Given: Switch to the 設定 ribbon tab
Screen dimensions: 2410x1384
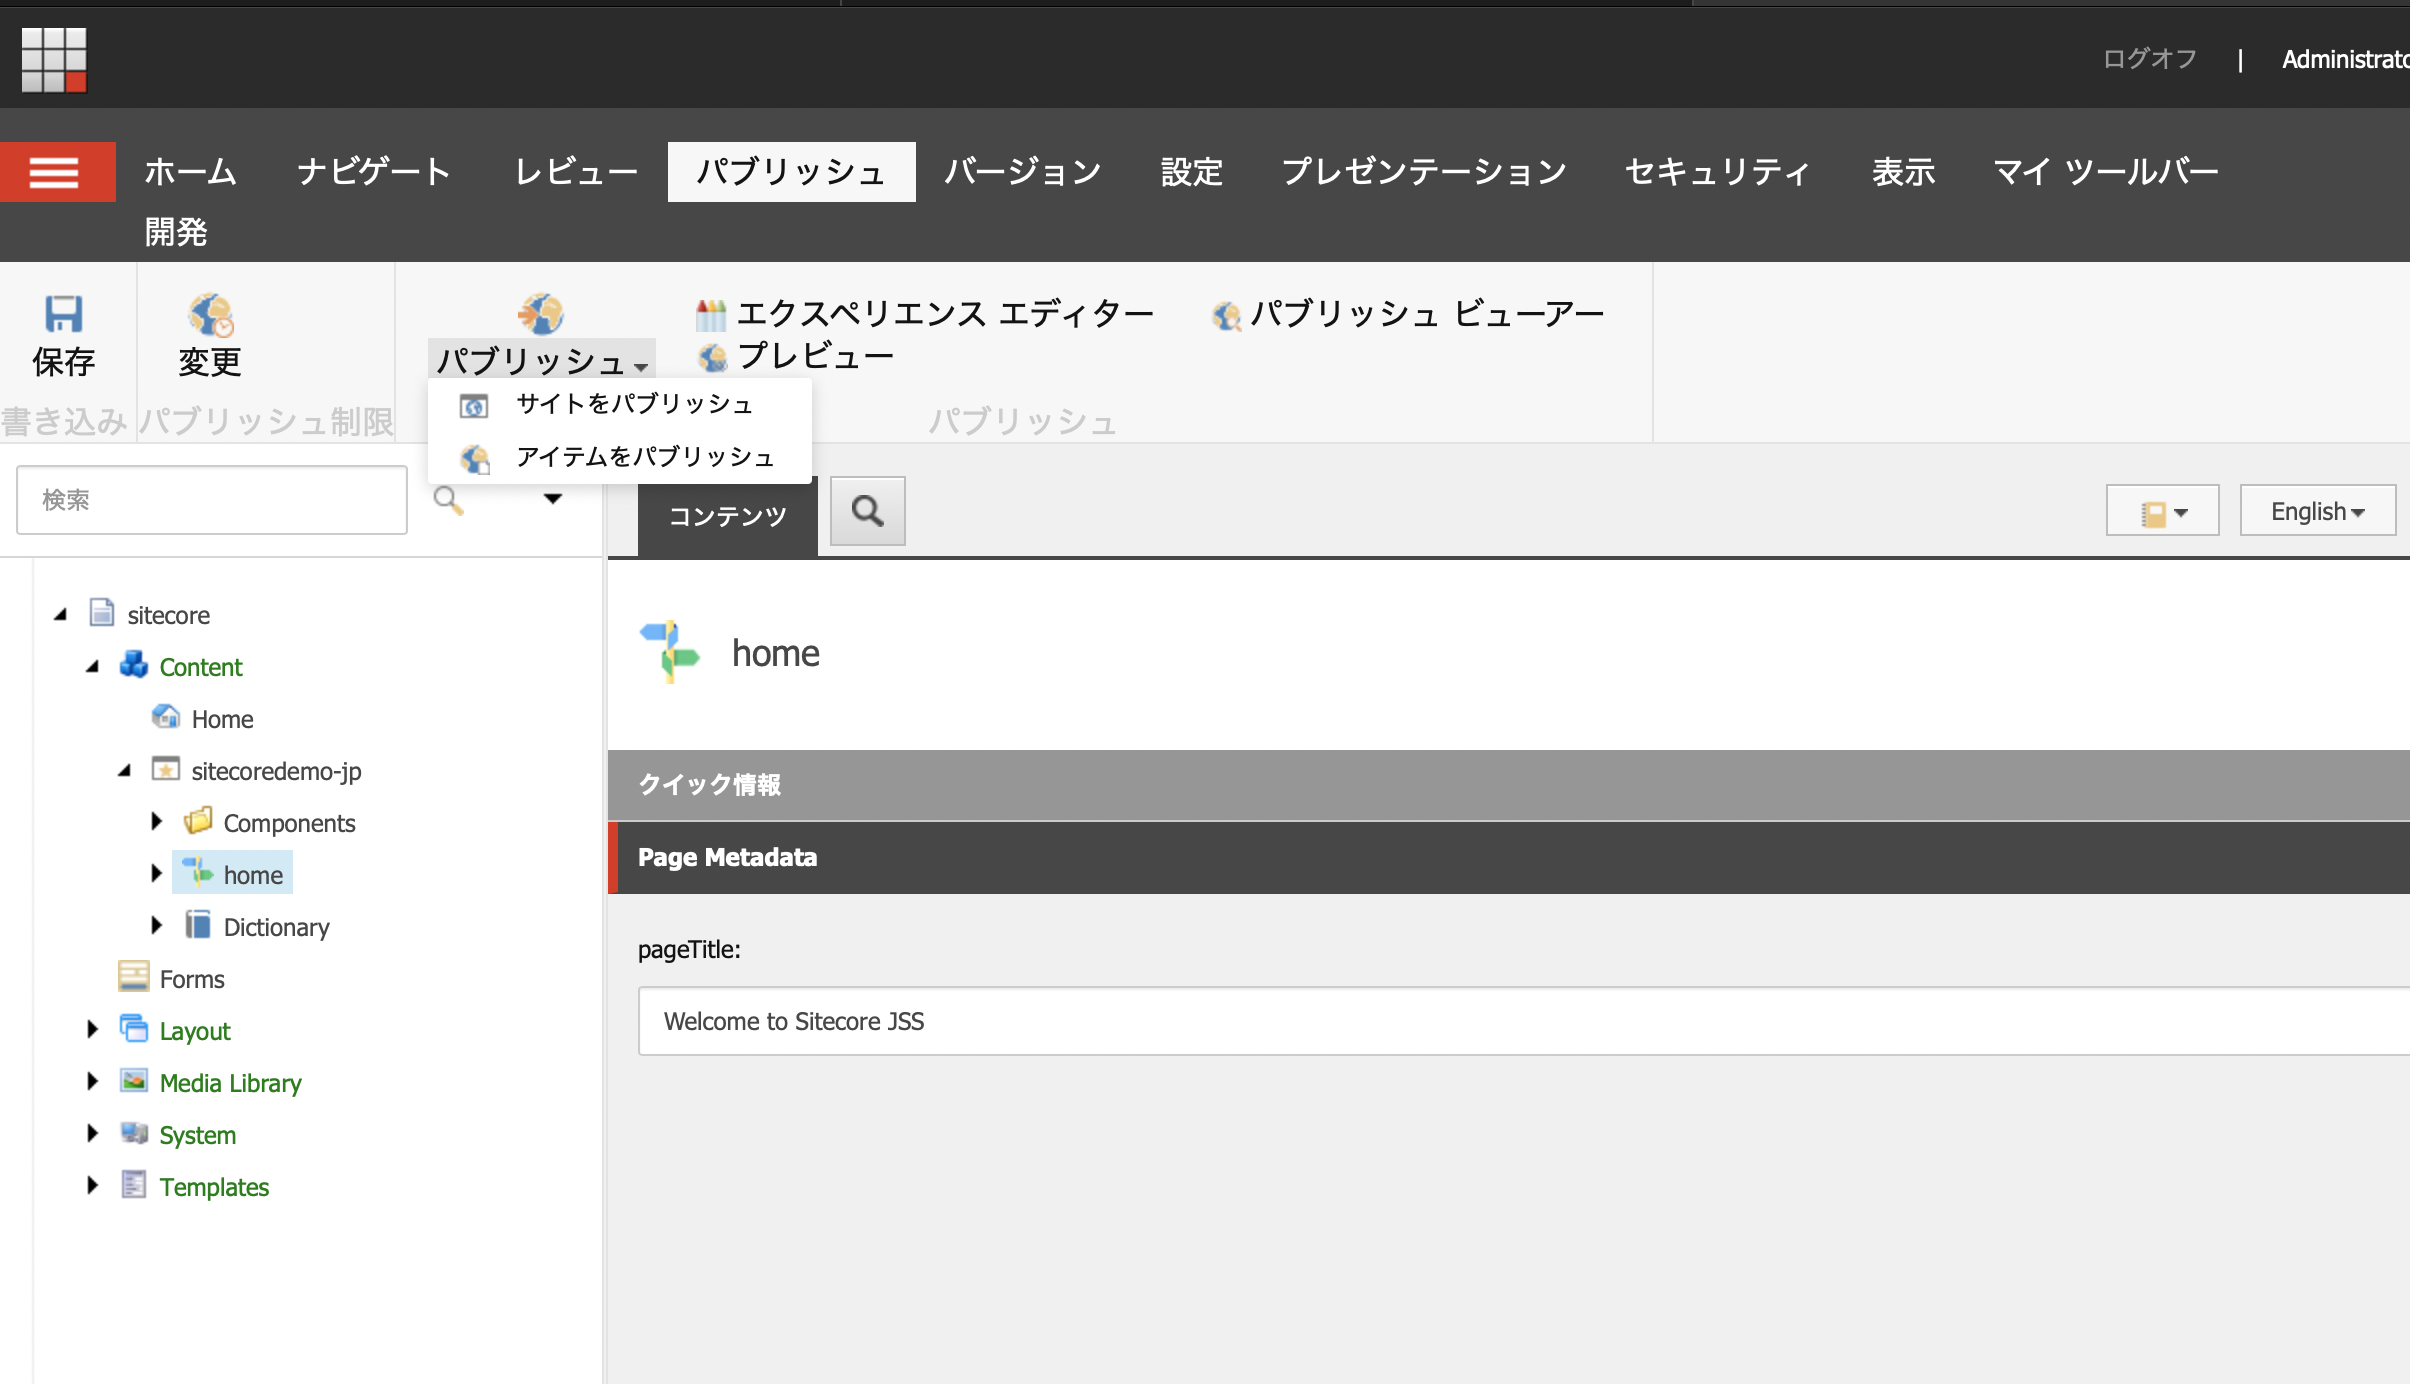Looking at the screenshot, I should click(x=1192, y=172).
